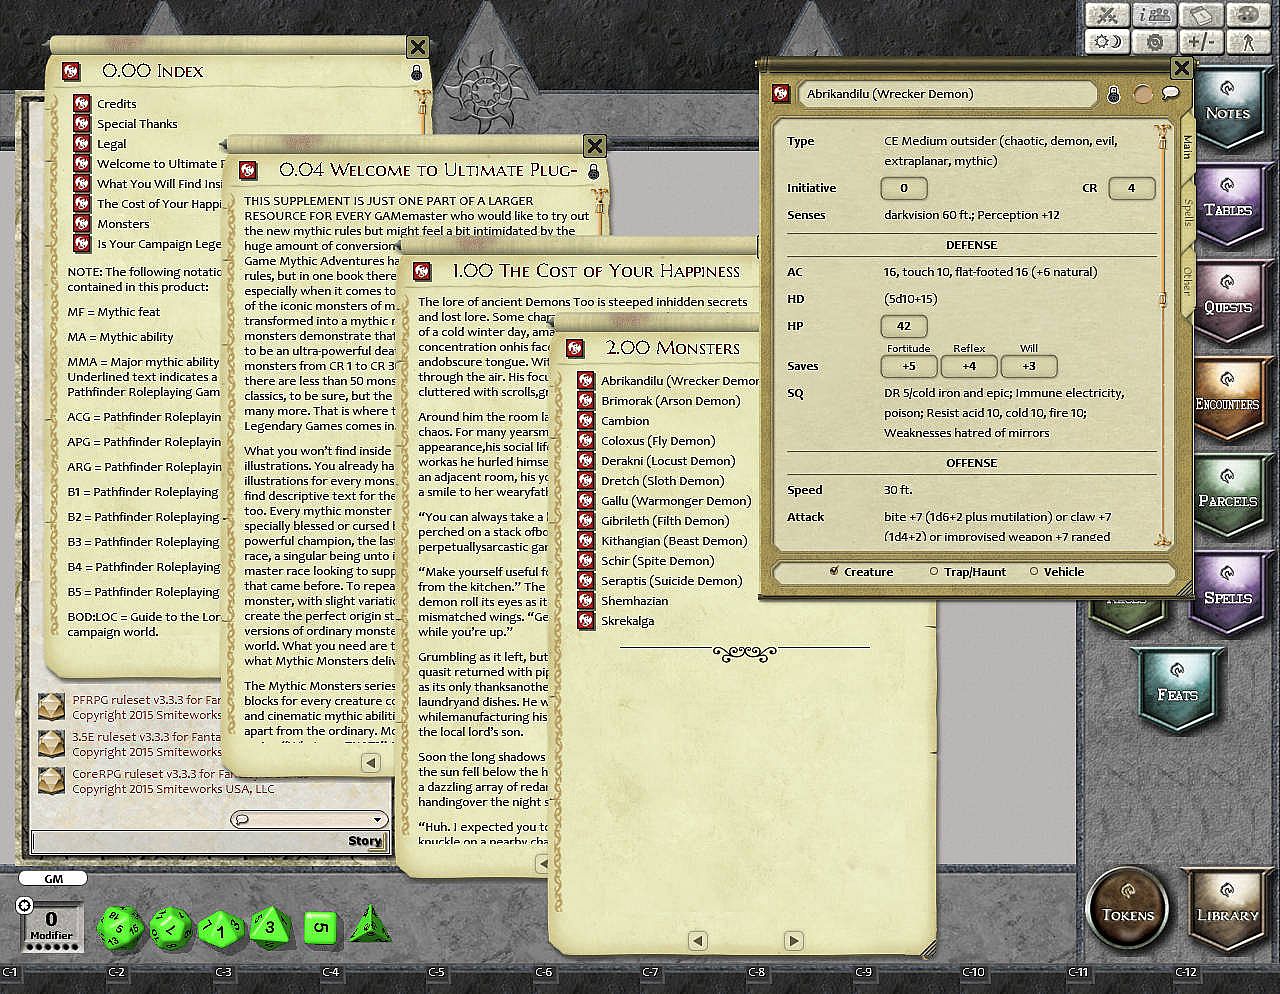Open the Party Sheet icon
Image resolution: width=1280 pixels, height=994 pixels.
point(1155,15)
